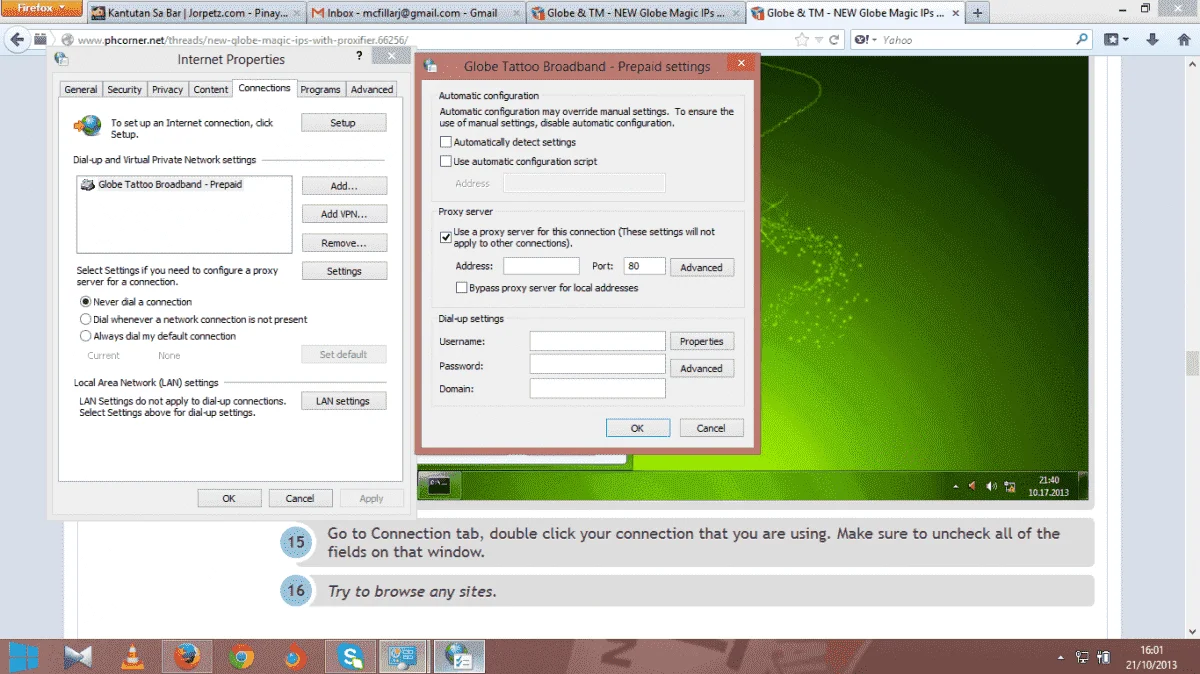Uncheck Use a proxy server for this connection

coord(446,237)
